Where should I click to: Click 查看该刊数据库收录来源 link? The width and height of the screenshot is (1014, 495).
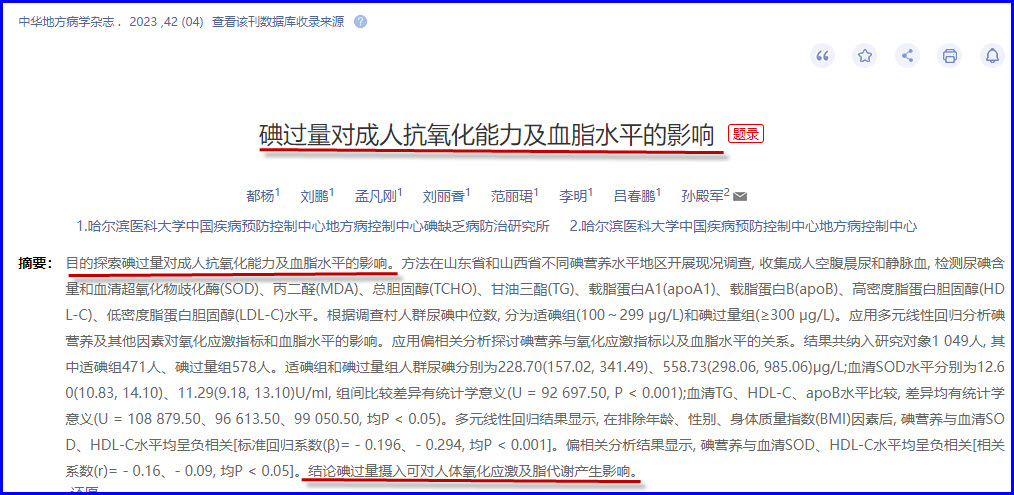click(278, 21)
